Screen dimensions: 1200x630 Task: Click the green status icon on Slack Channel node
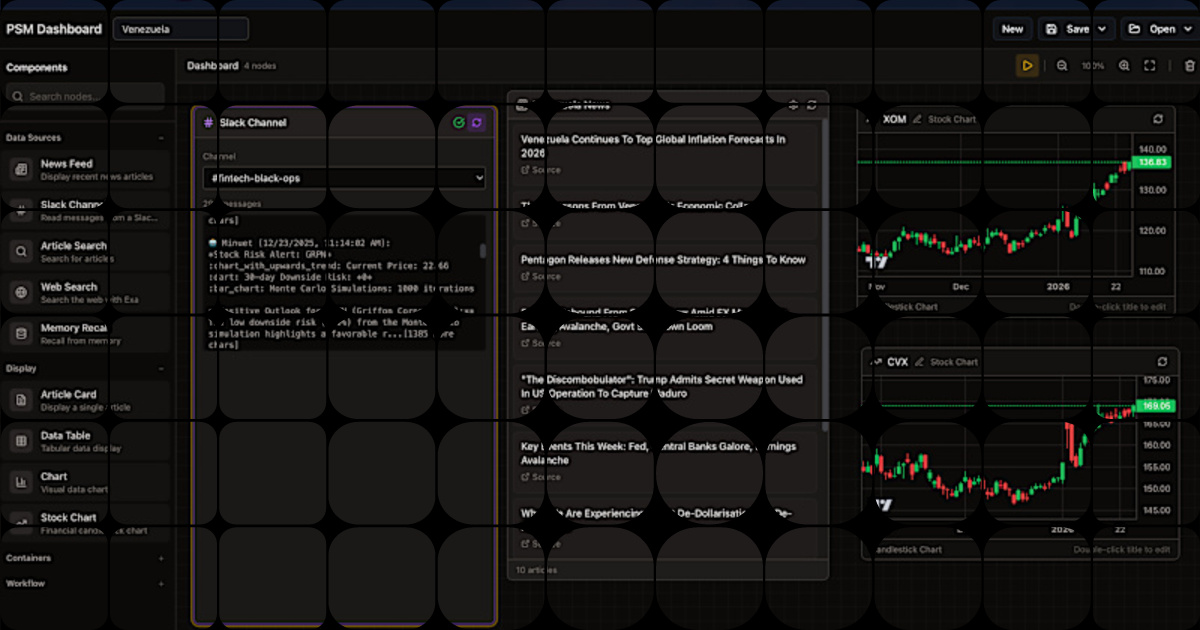(x=458, y=122)
